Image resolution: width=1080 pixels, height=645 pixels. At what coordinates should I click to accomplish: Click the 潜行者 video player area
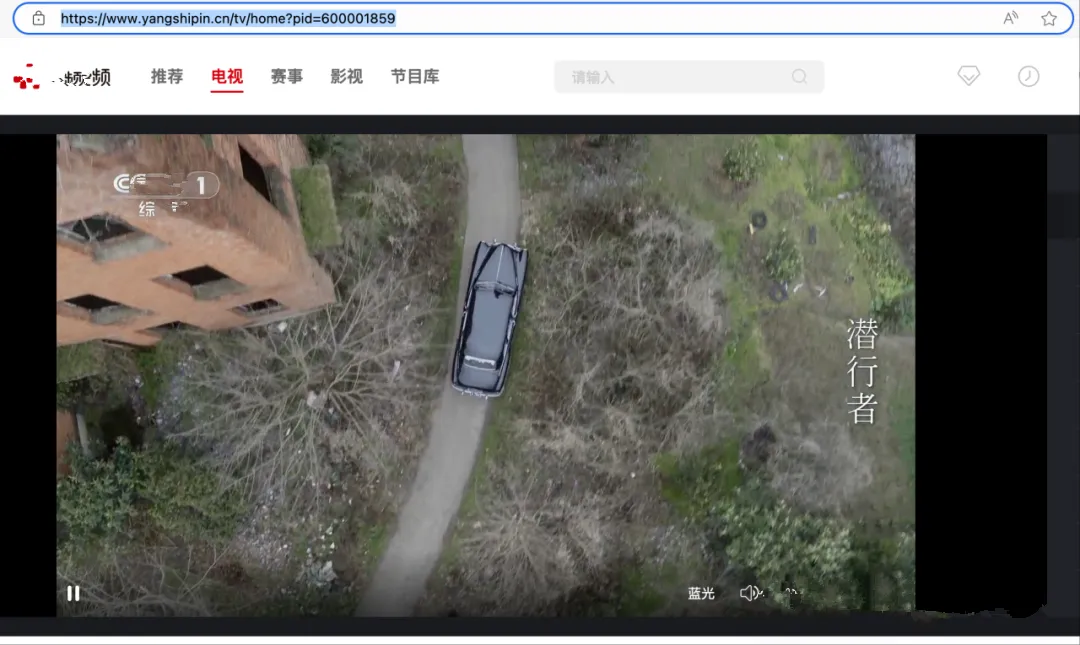click(x=486, y=375)
